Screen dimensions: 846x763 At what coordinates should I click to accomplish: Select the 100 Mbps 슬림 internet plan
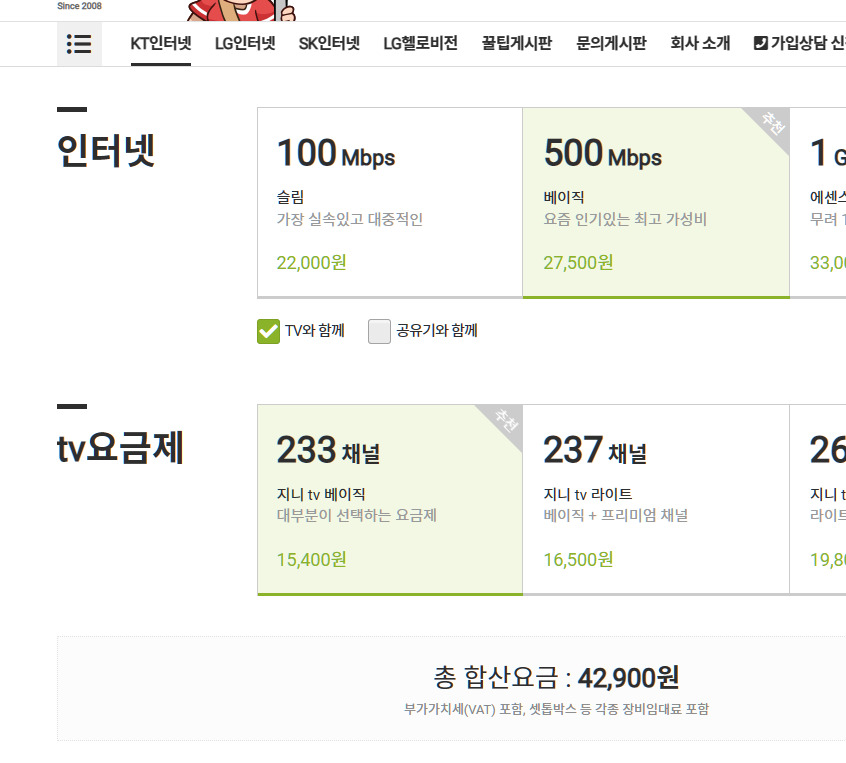pyautogui.click(x=390, y=203)
